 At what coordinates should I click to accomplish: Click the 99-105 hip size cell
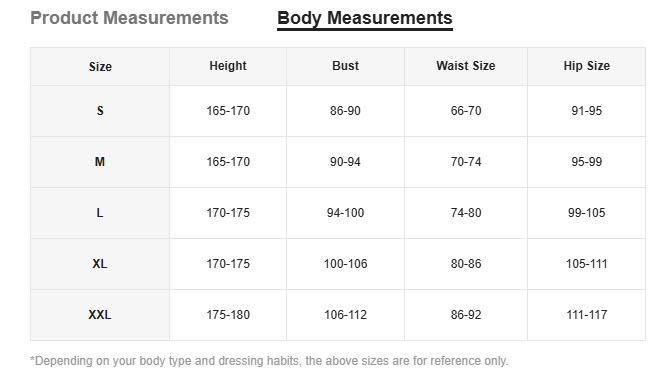(x=587, y=213)
